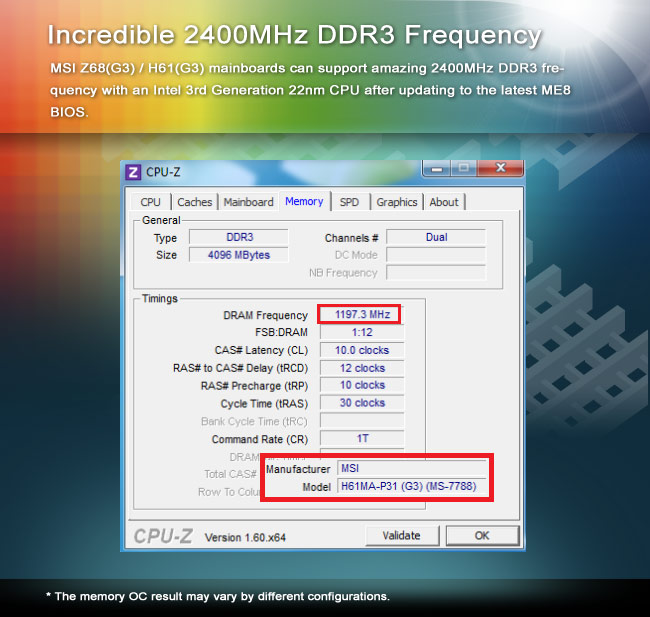Click the Size 4096 MBytes field
This screenshot has height=617, width=650.
238,255
